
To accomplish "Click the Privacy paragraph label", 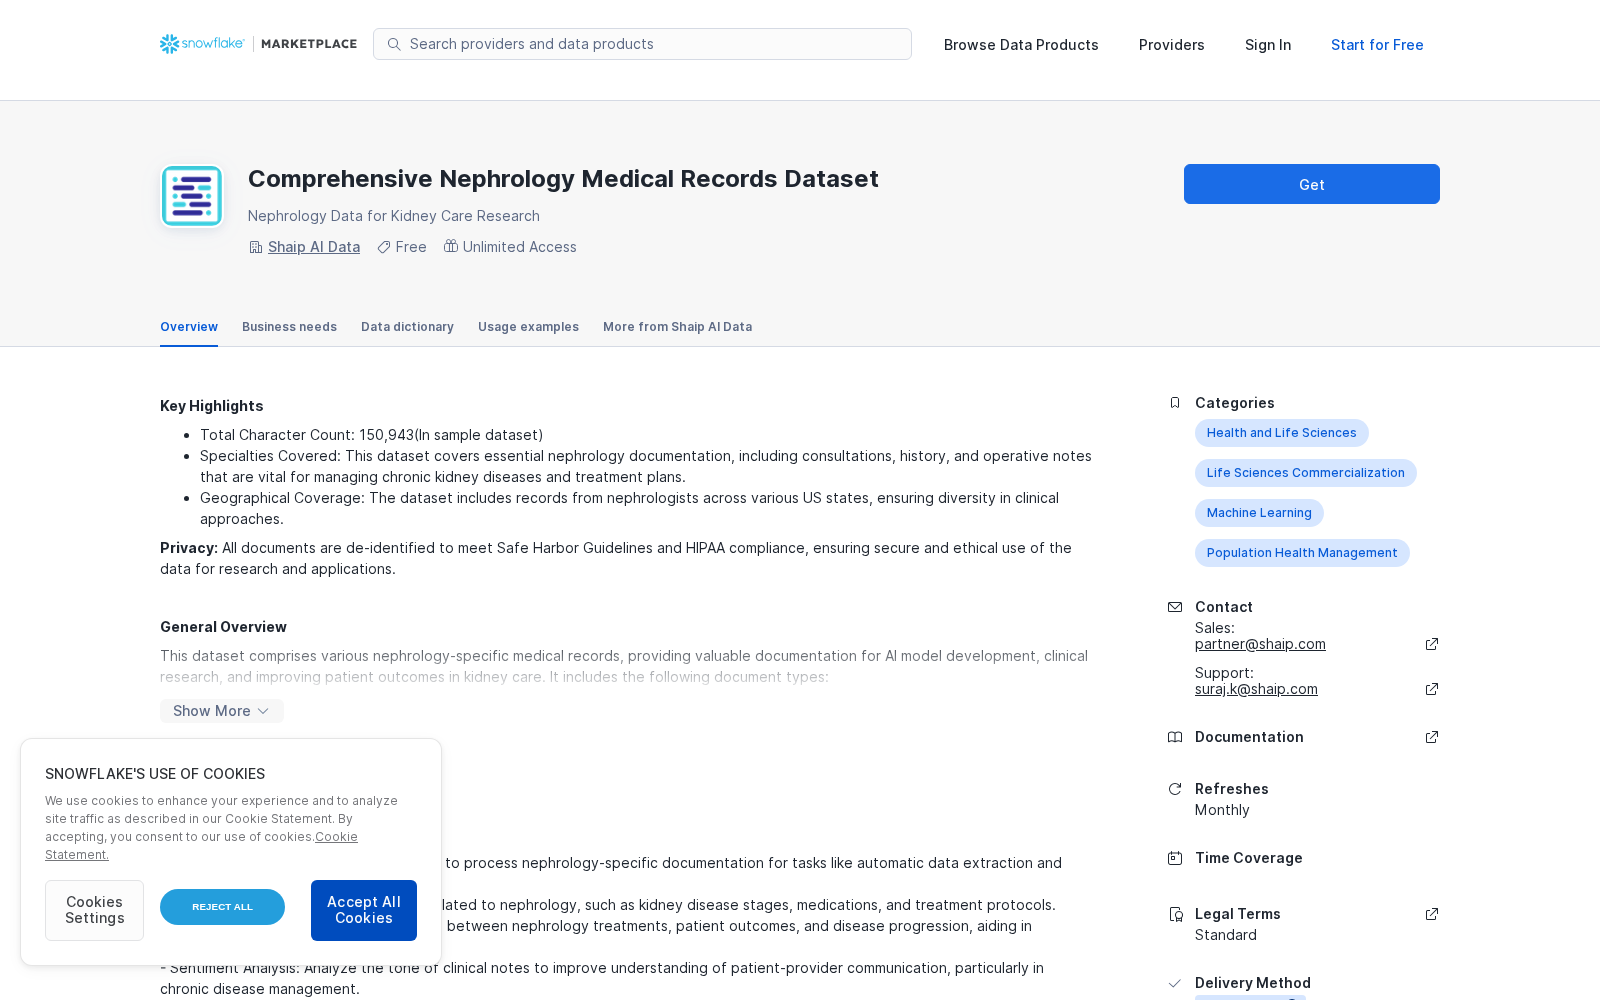I will coord(189,548).
